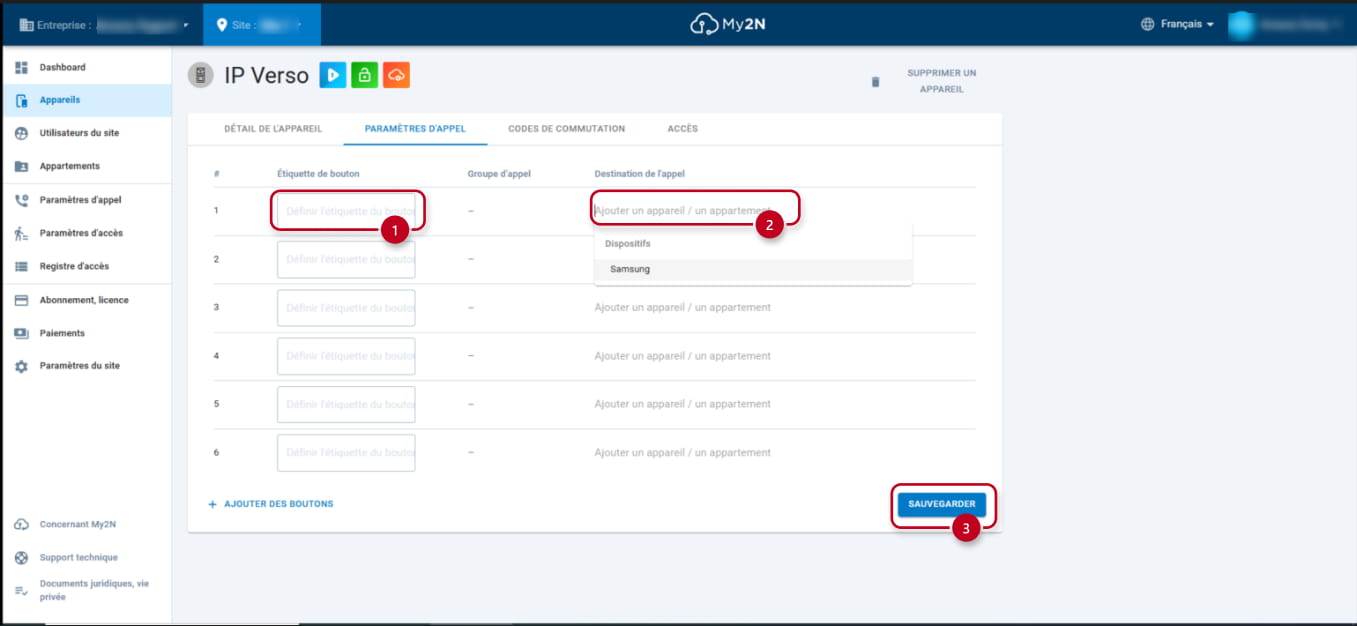Open the Français language dropdown
The height and width of the screenshot is (626, 1357).
[1187, 24]
